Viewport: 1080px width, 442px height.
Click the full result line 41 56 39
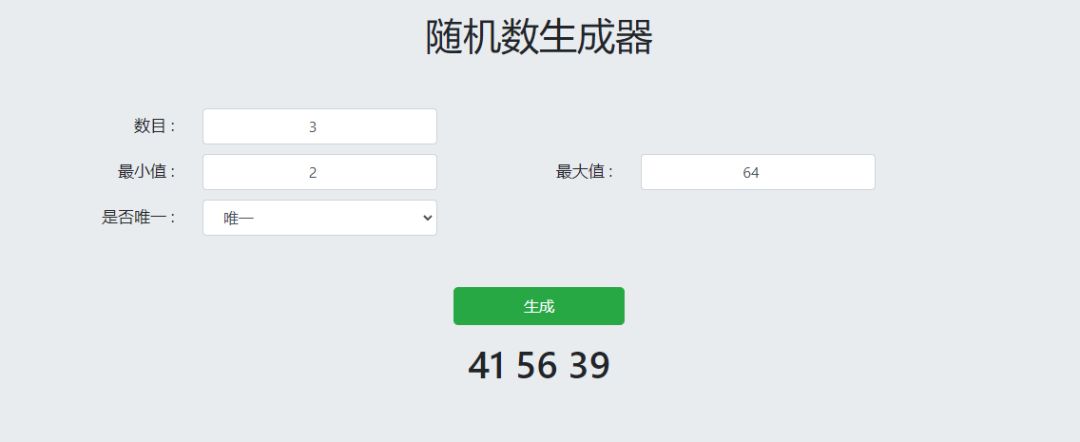pyautogui.click(x=538, y=366)
